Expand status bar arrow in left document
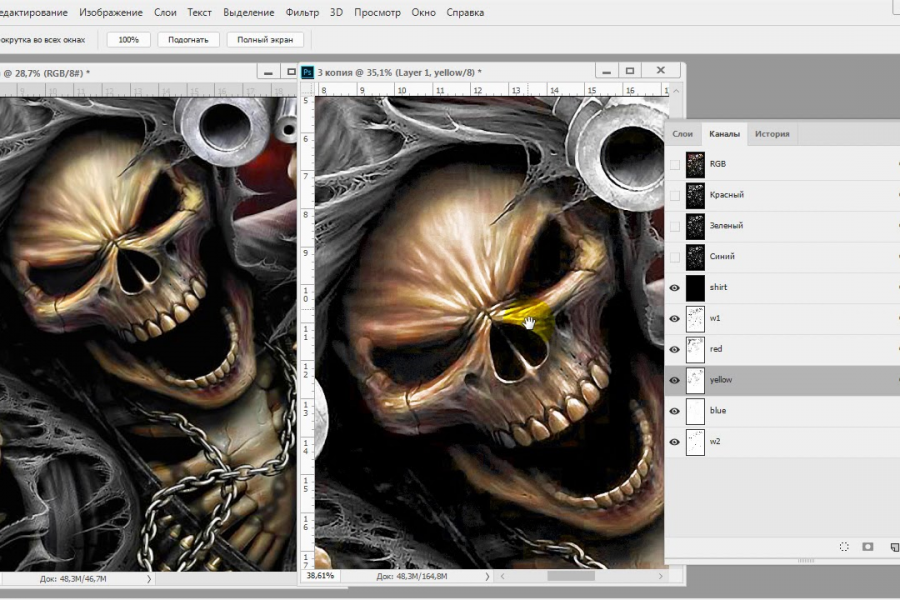Viewport: 900px width, 600px height. coord(150,578)
